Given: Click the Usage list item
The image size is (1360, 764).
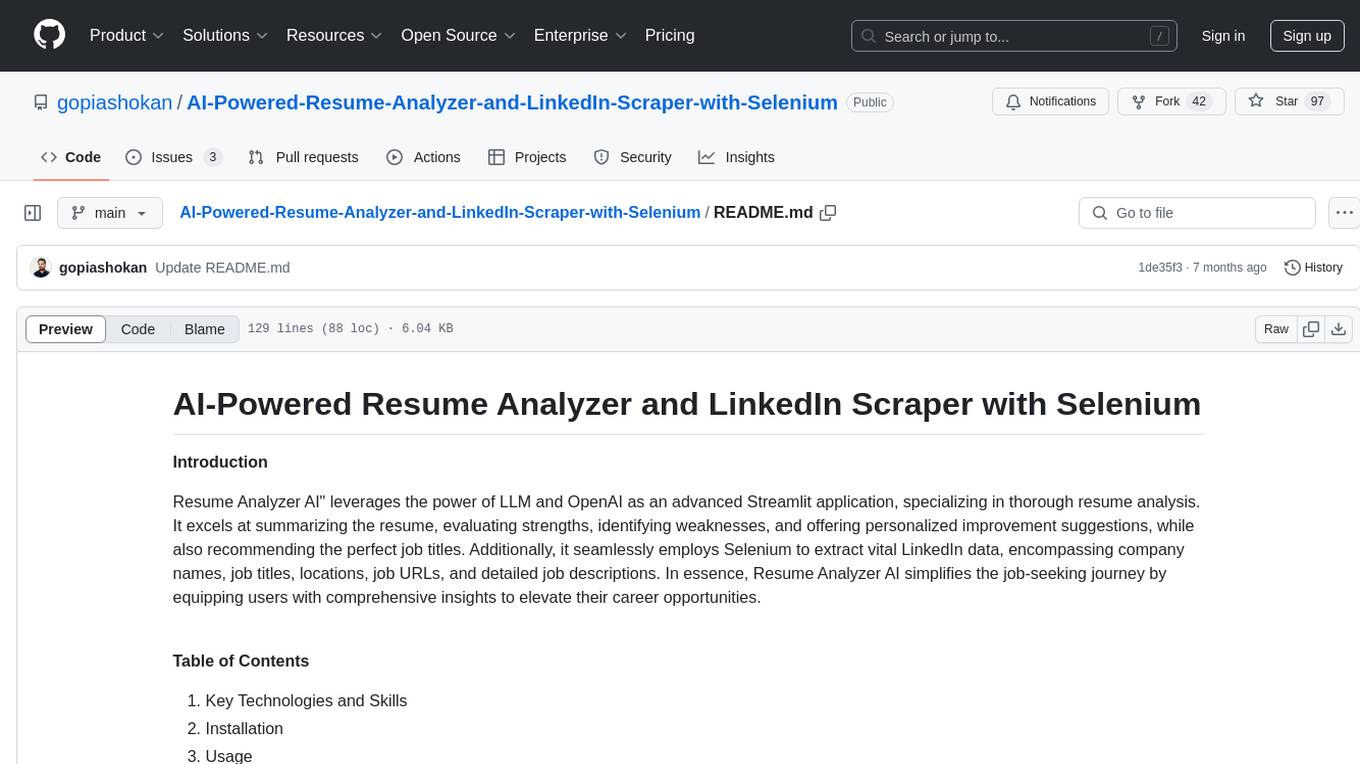Looking at the screenshot, I should tap(229, 756).
